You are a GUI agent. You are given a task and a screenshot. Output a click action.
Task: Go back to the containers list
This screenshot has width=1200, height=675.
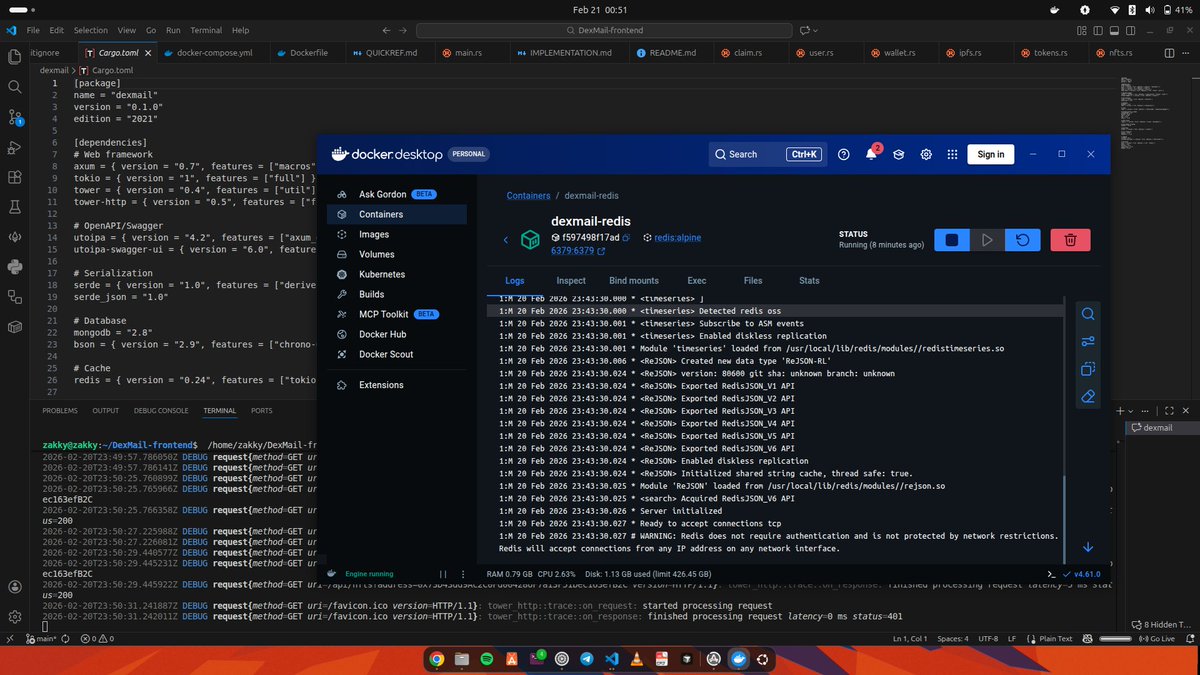click(506, 240)
